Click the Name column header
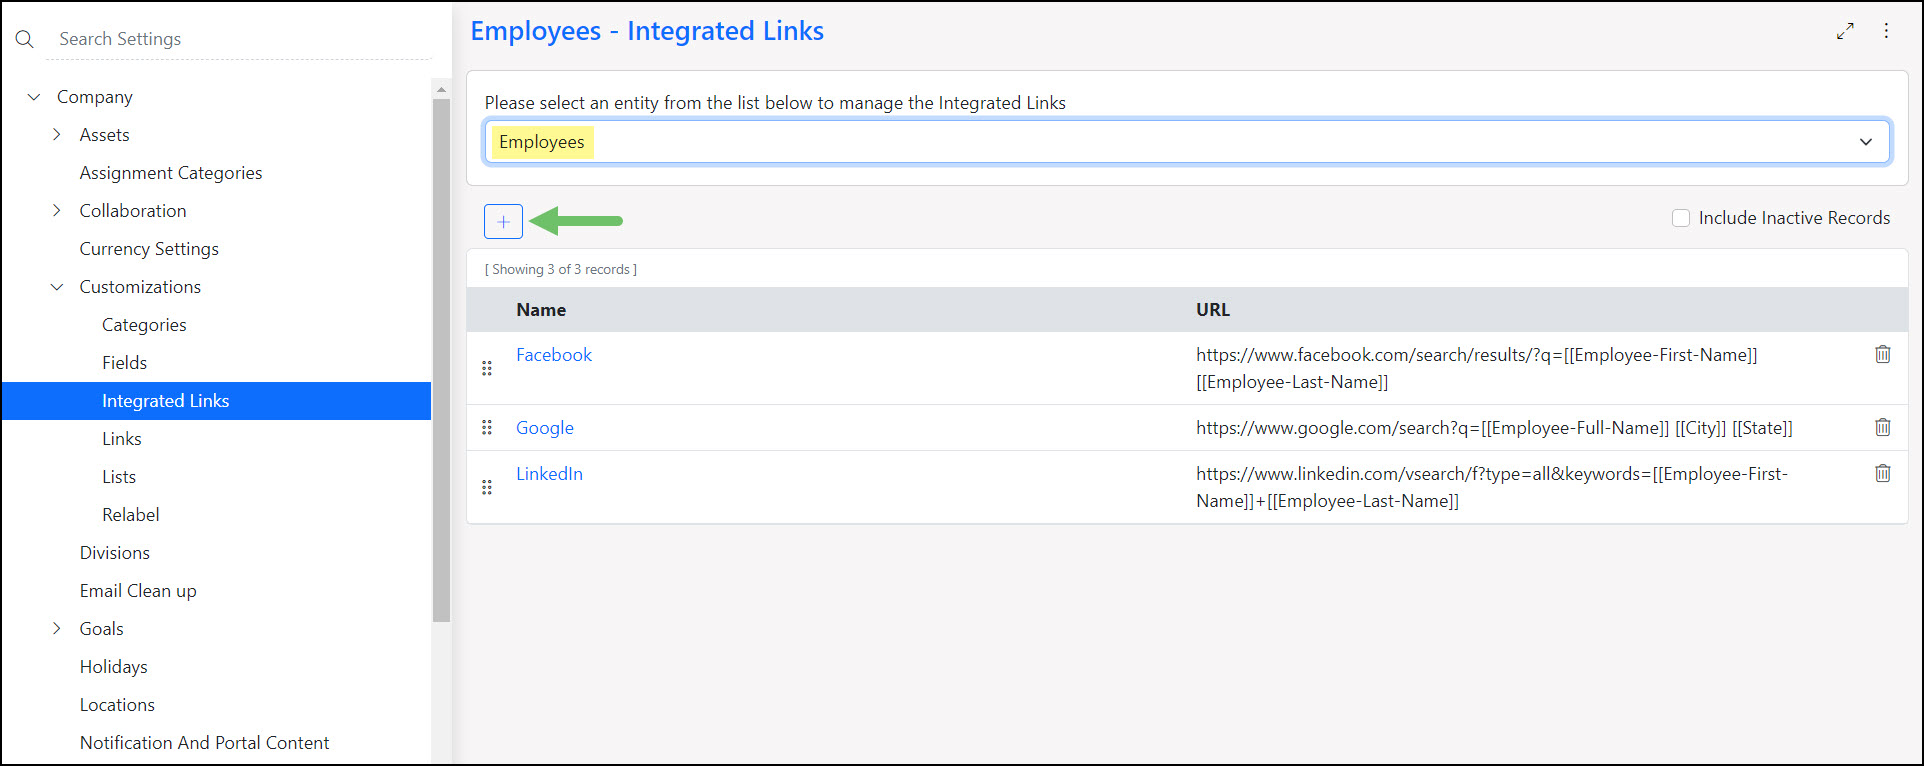Viewport: 1924px width, 766px height. click(541, 310)
